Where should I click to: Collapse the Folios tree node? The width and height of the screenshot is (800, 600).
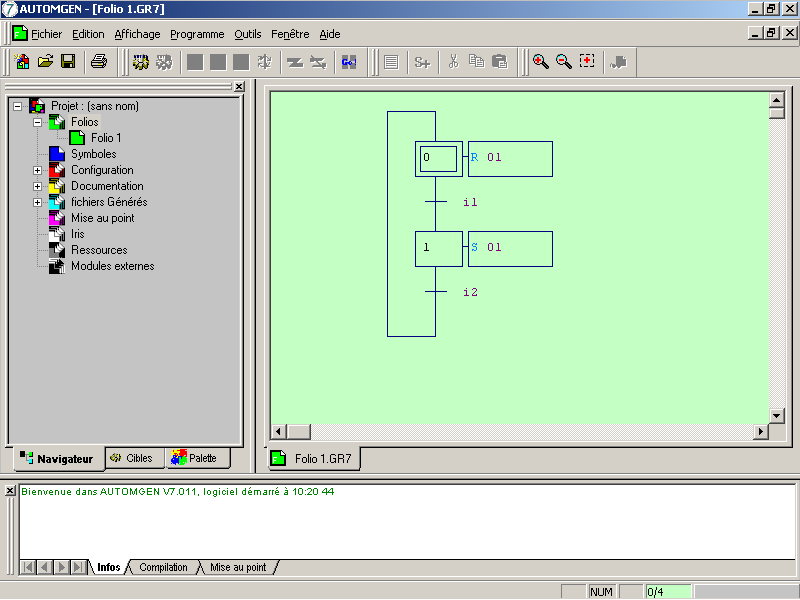38,122
